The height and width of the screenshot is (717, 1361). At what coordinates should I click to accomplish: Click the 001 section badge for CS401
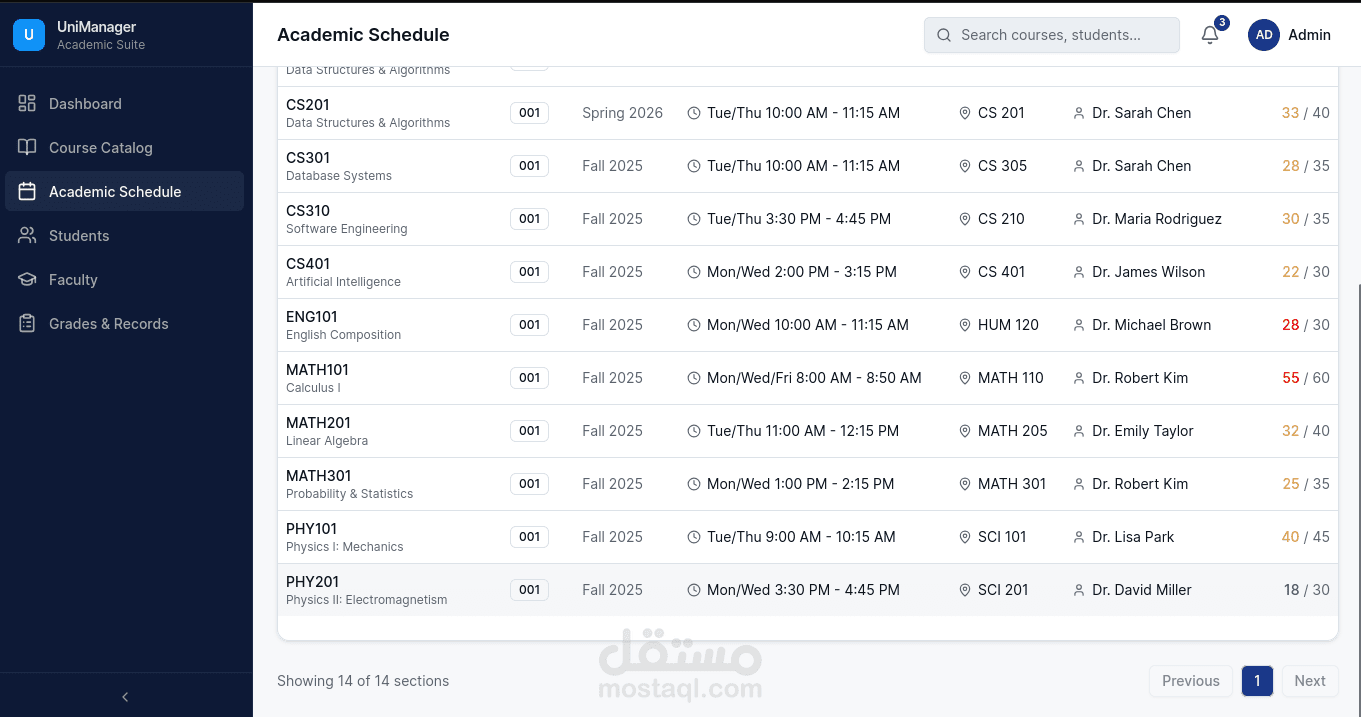pyautogui.click(x=529, y=272)
